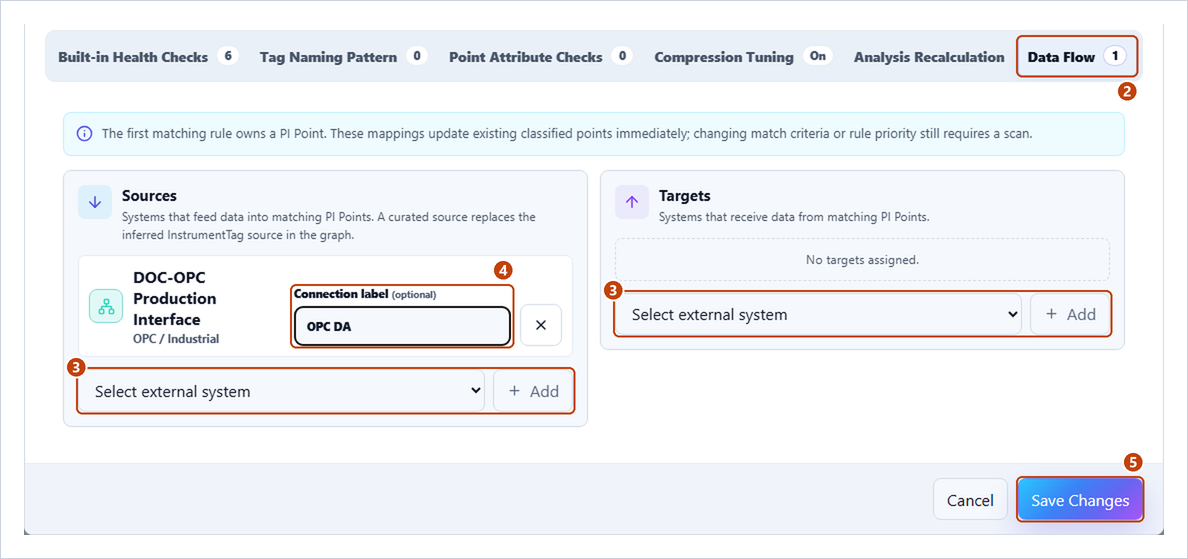The image size is (1188, 559).
Task: Select the Compression Tuning tab
Action: click(x=742, y=57)
